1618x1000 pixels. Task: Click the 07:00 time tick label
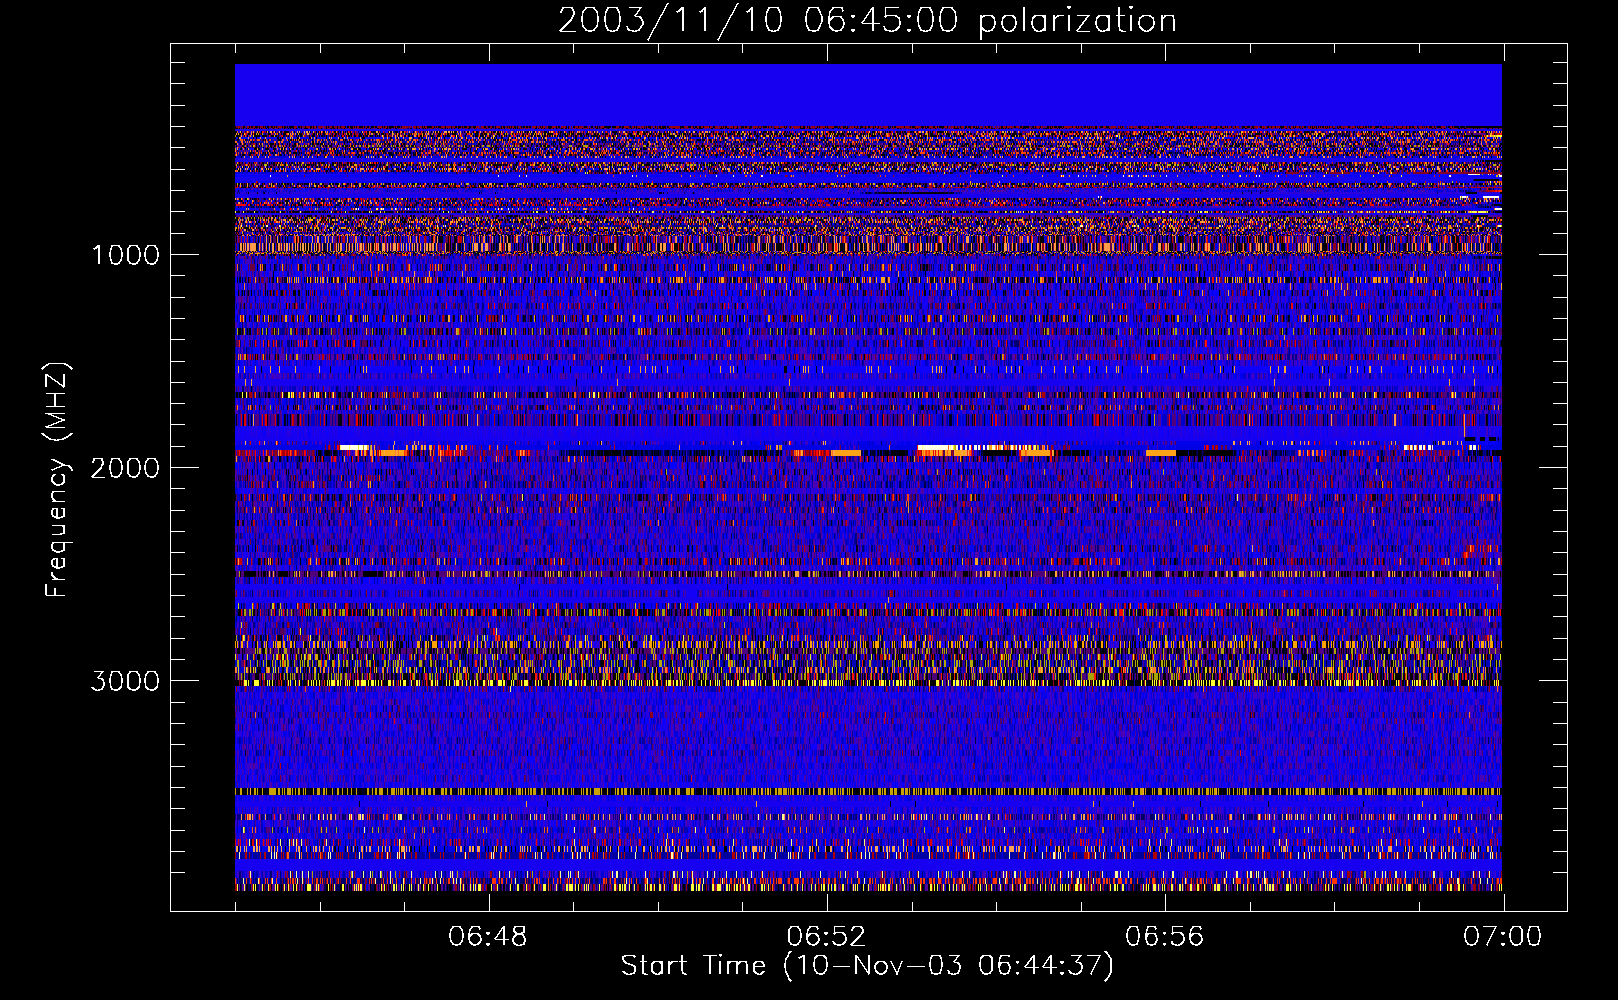[x=1502, y=937]
